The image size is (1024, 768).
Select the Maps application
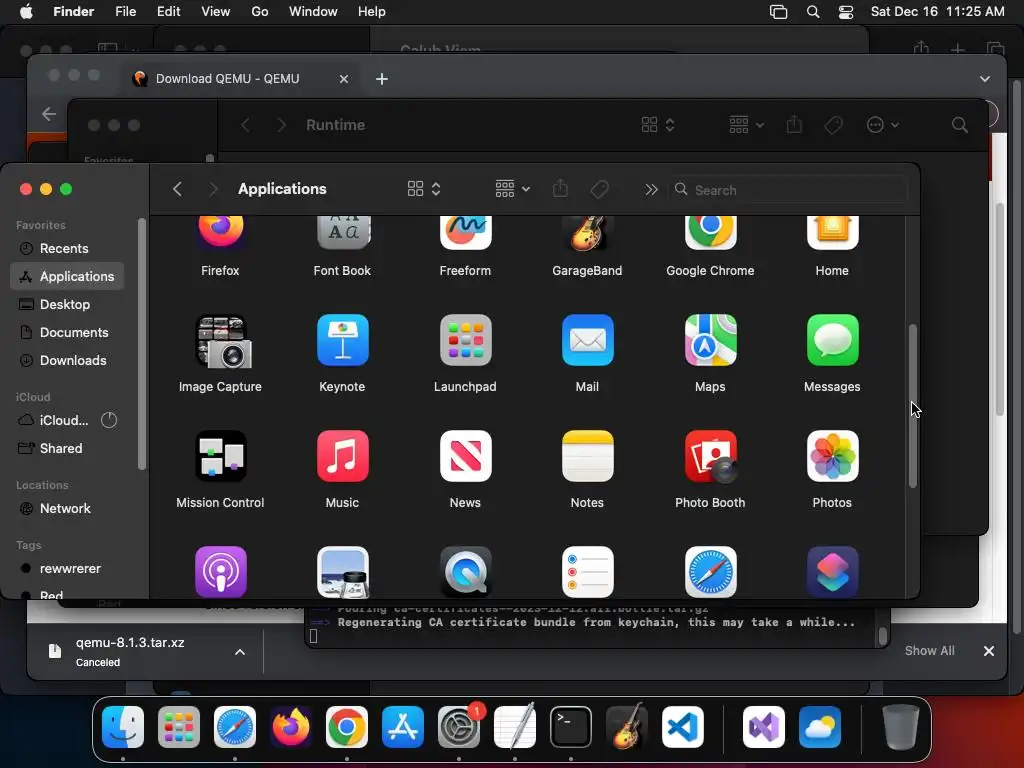[710, 340]
